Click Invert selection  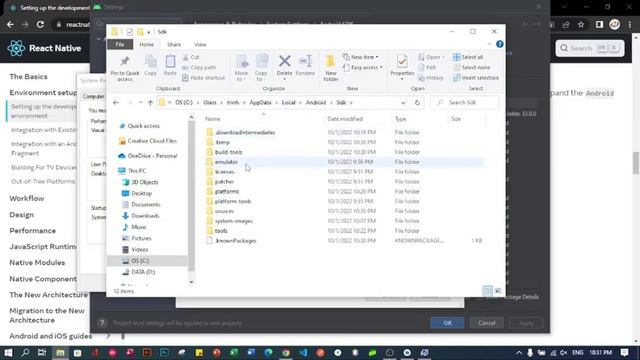[x=476, y=78]
